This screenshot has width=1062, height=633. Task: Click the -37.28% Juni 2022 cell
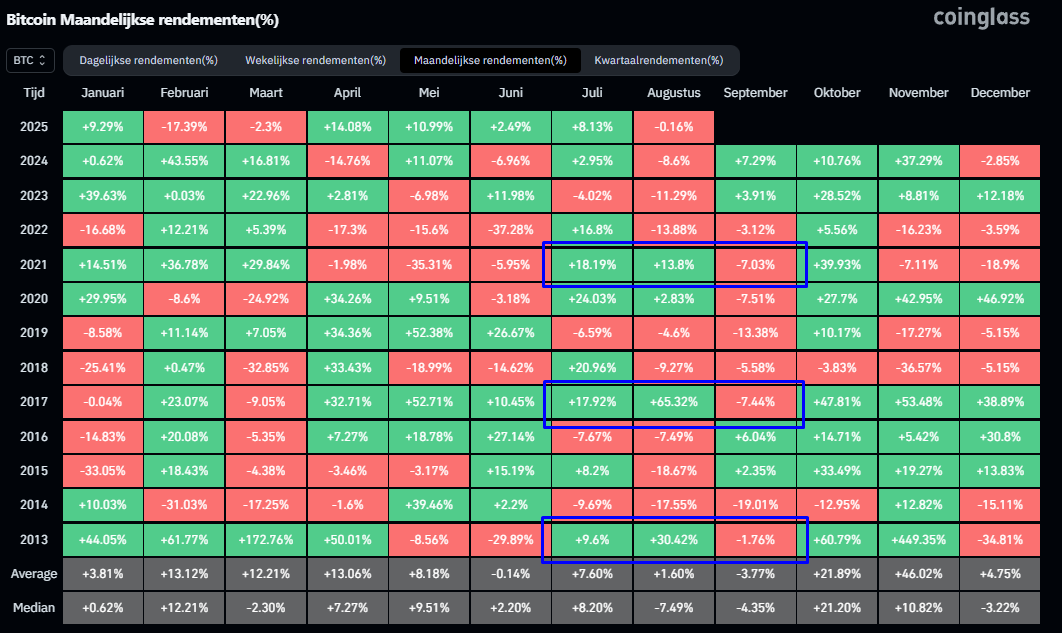pyautogui.click(x=511, y=230)
